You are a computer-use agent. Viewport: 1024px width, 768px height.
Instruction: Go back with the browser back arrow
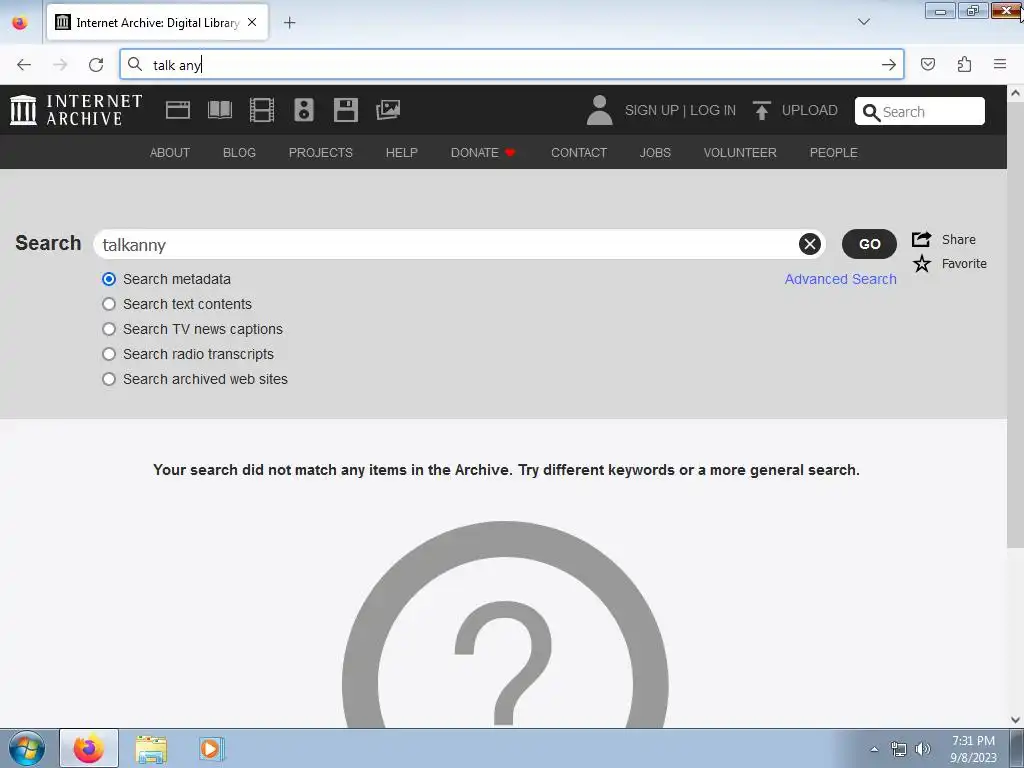click(x=24, y=64)
